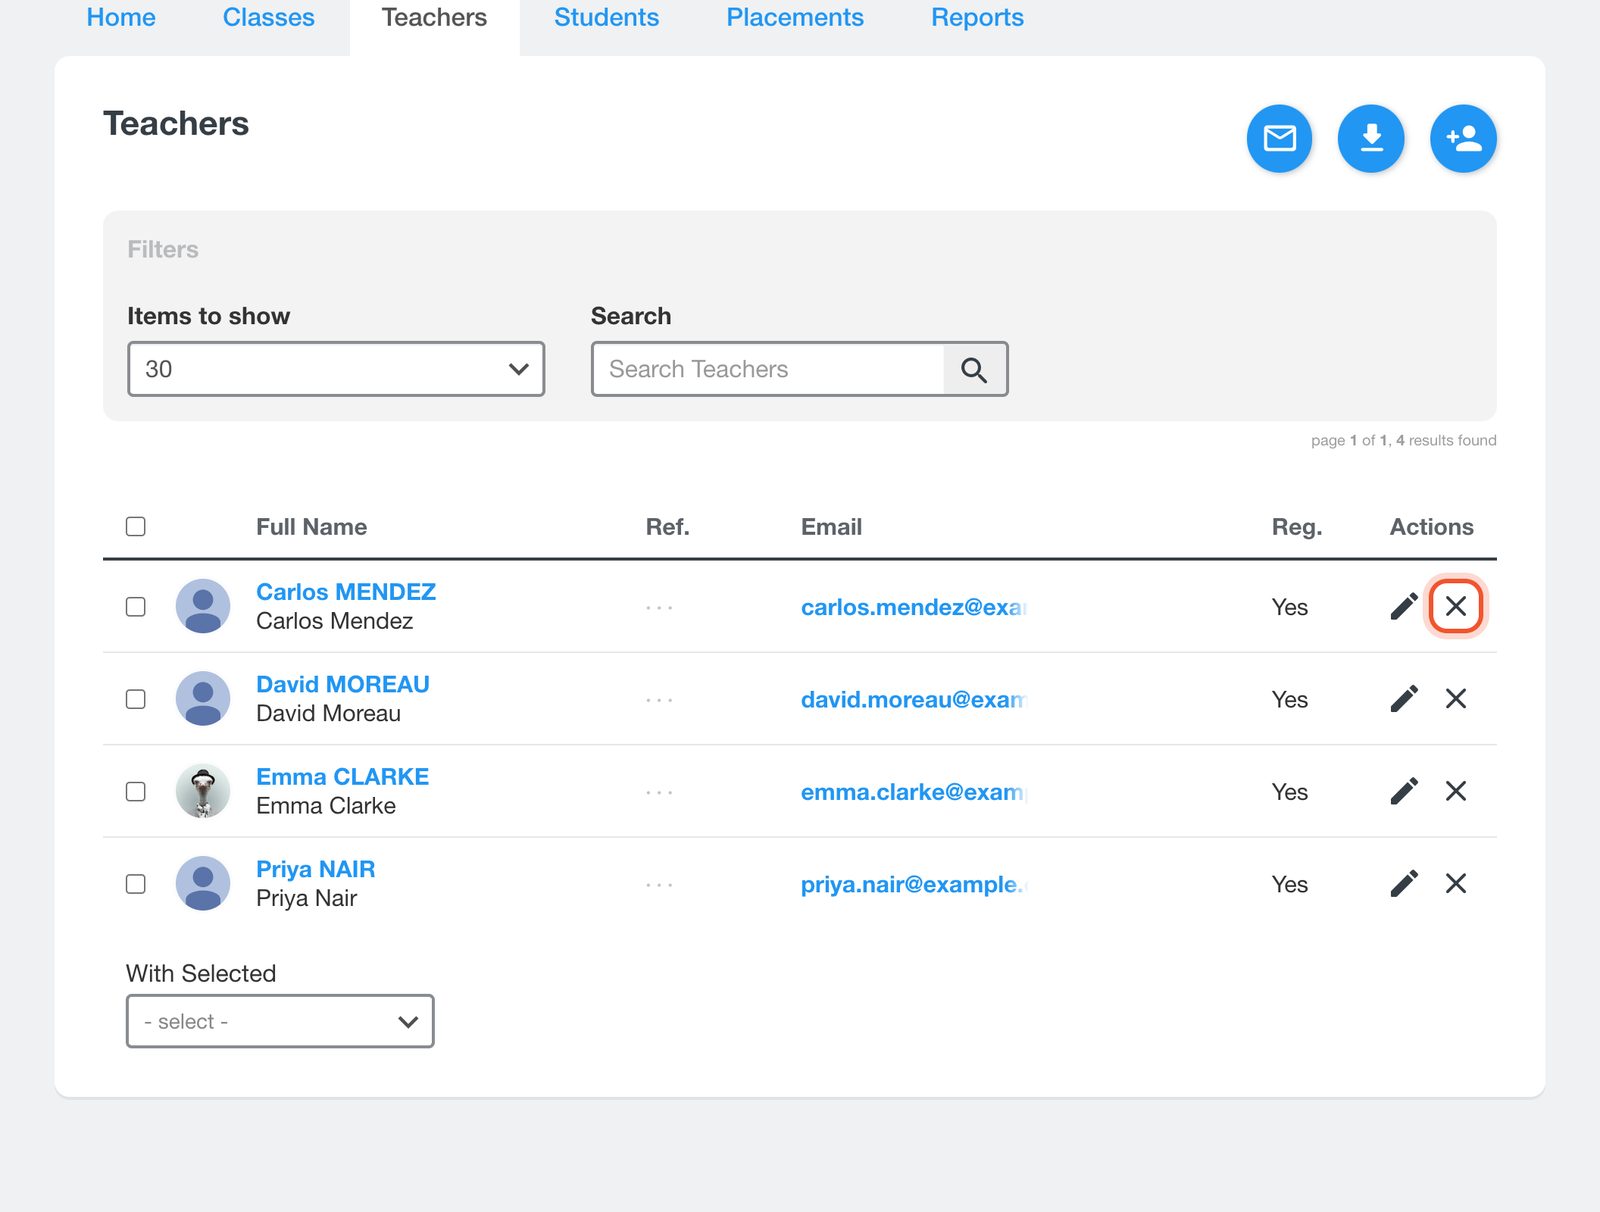1600x1212 pixels.
Task: Click the Full Name column header
Action: coord(311,527)
